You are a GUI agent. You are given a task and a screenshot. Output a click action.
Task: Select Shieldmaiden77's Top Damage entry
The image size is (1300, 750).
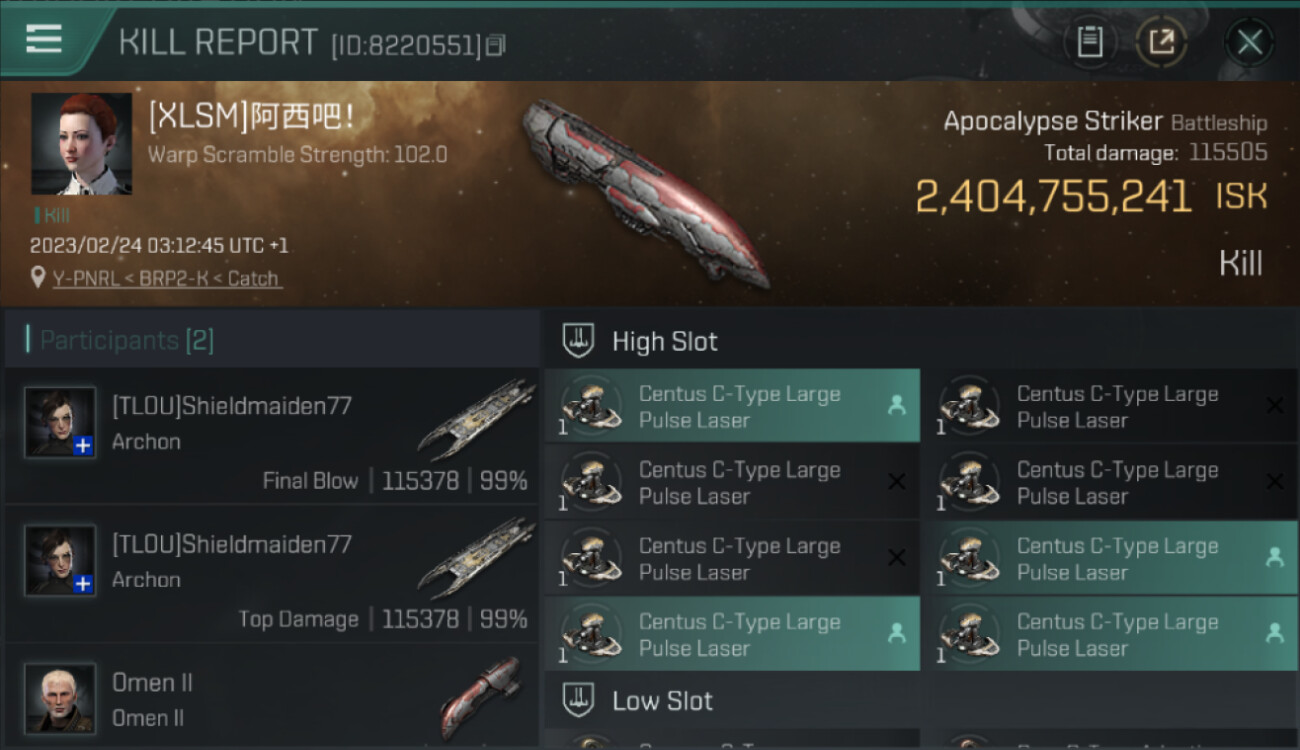(272, 573)
